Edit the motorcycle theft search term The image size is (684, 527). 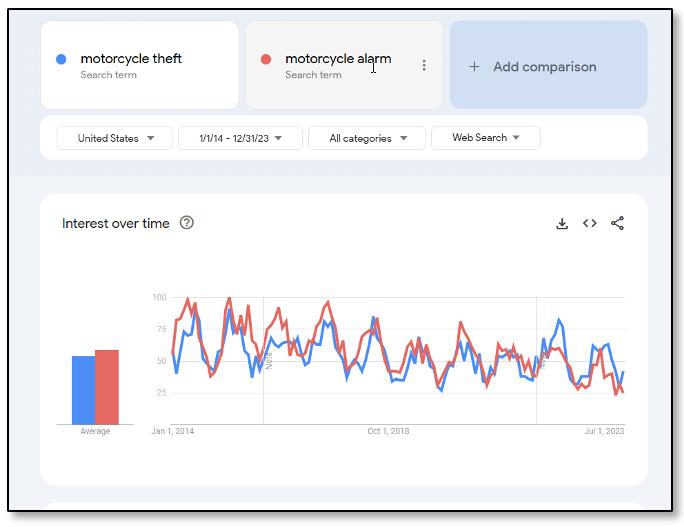[131, 59]
